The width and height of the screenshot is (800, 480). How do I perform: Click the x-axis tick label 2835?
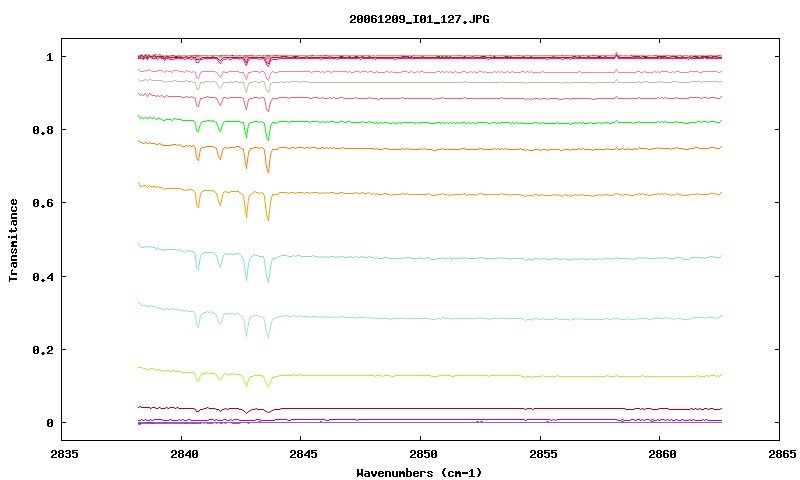click(x=64, y=454)
